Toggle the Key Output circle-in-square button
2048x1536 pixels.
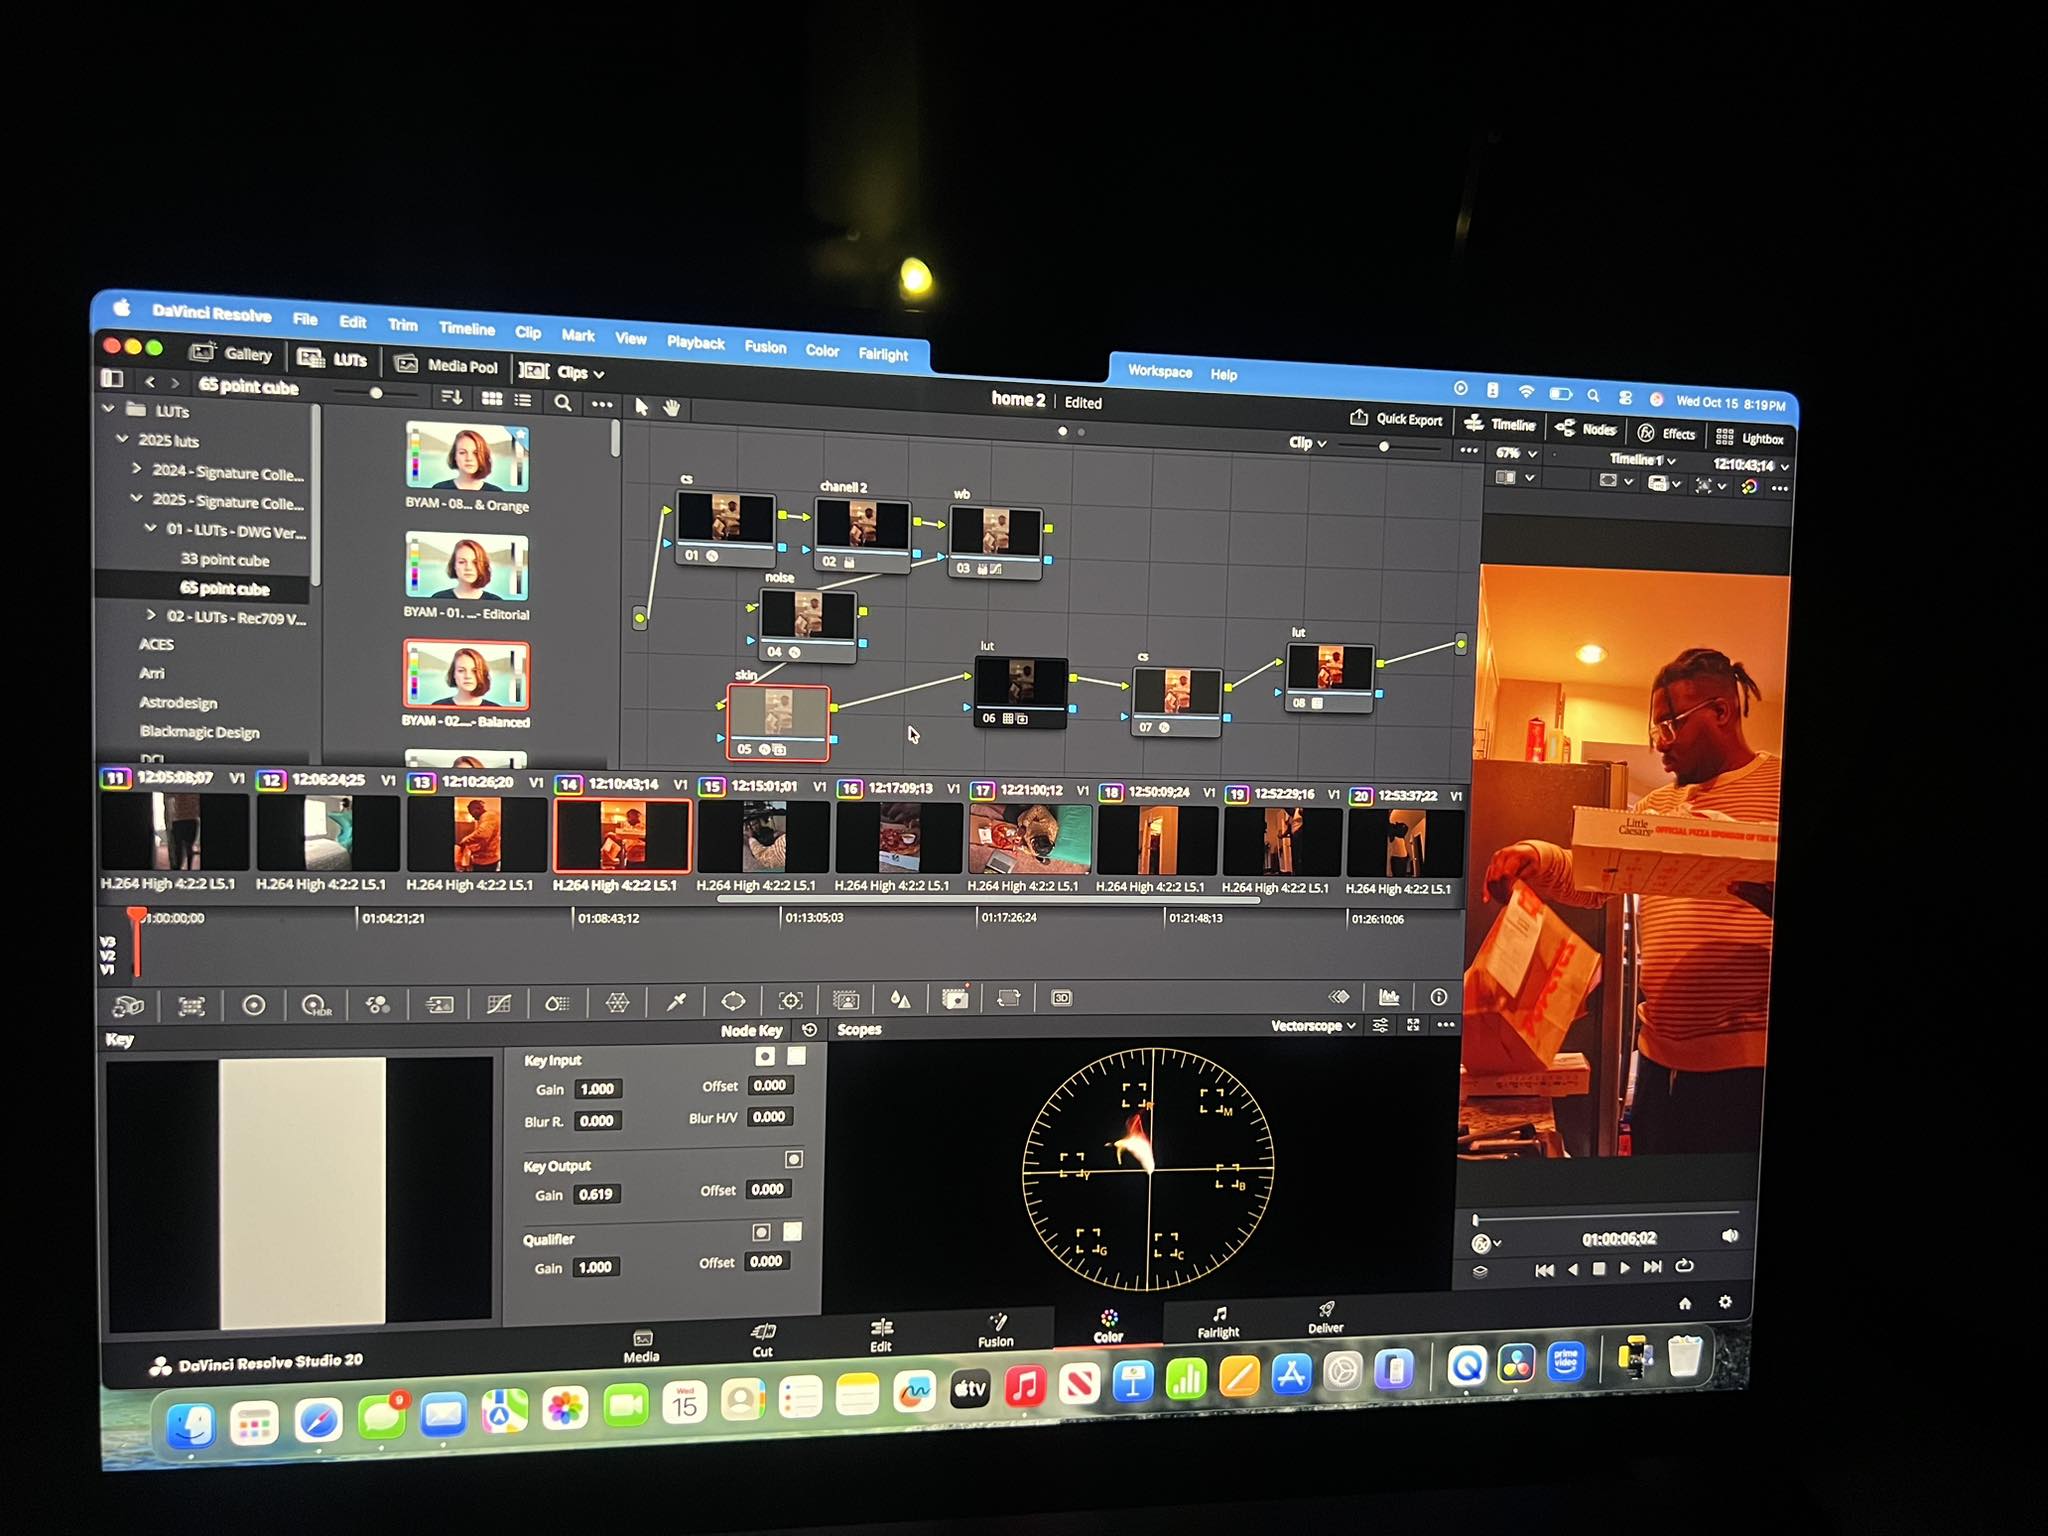793,1159
